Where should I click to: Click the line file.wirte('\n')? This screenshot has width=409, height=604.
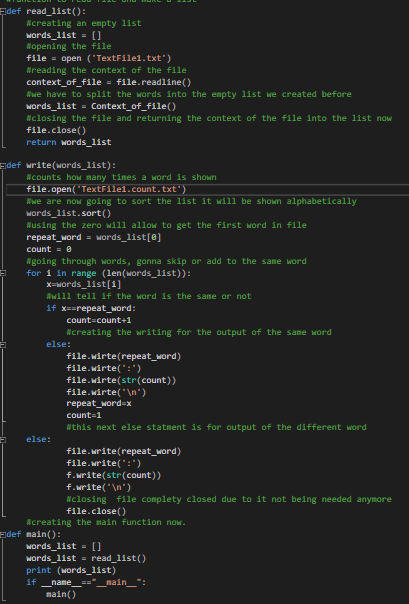coord(106,392)
